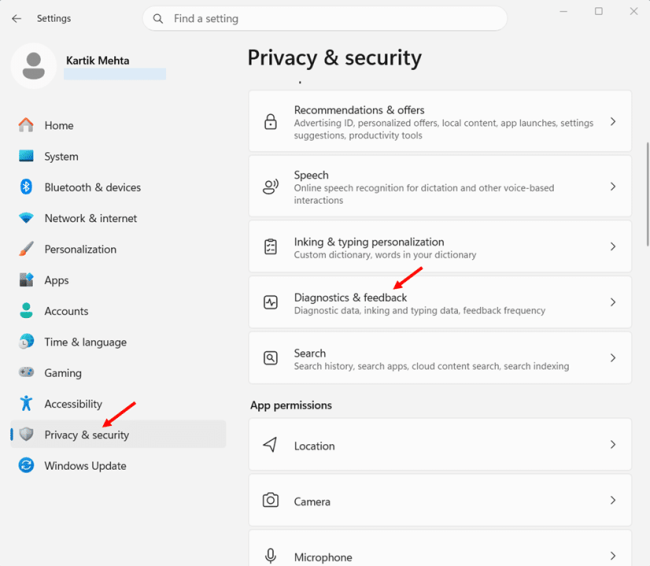Expand the Search settings chevron
The image size is (650, 566).
613,358
